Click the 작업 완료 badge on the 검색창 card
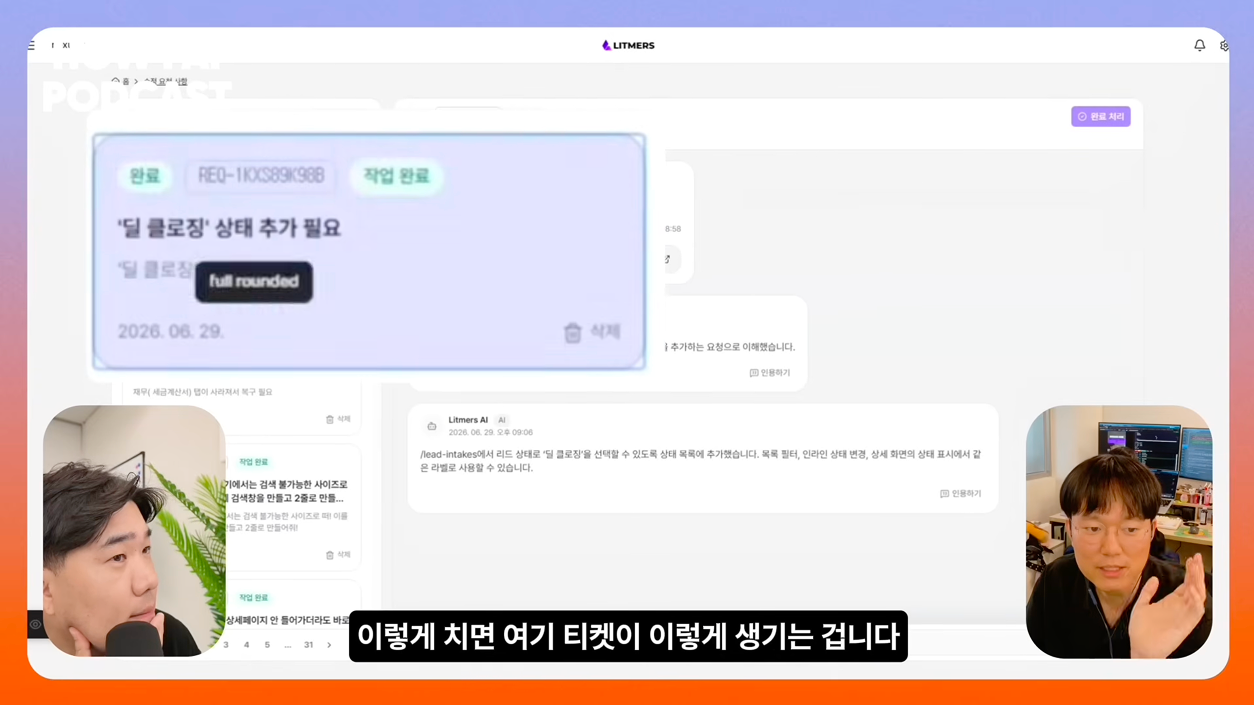Viewport: 1254px width, 705px height. [253, 462]
